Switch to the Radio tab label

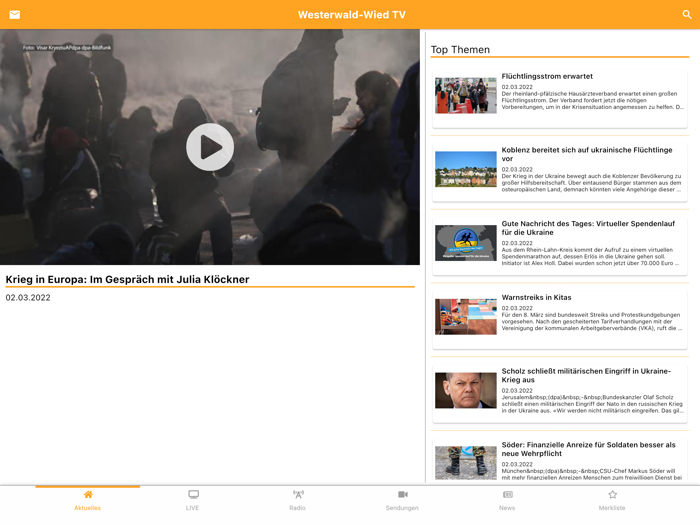[297, 508]
